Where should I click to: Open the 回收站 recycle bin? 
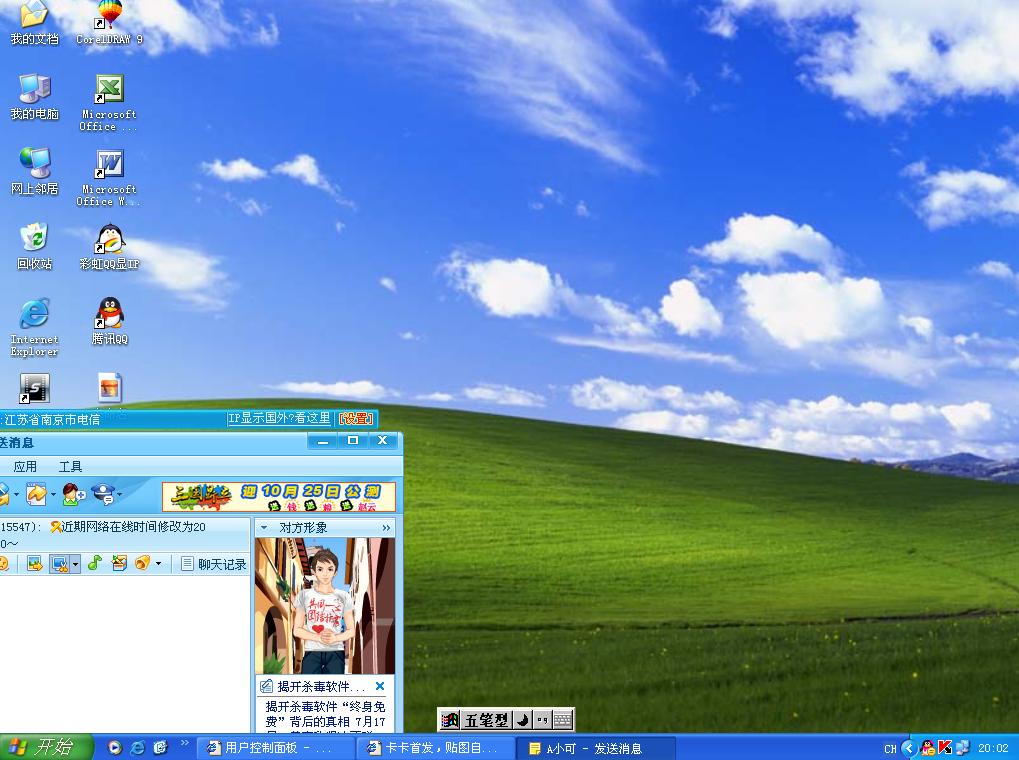pos(34,247)
